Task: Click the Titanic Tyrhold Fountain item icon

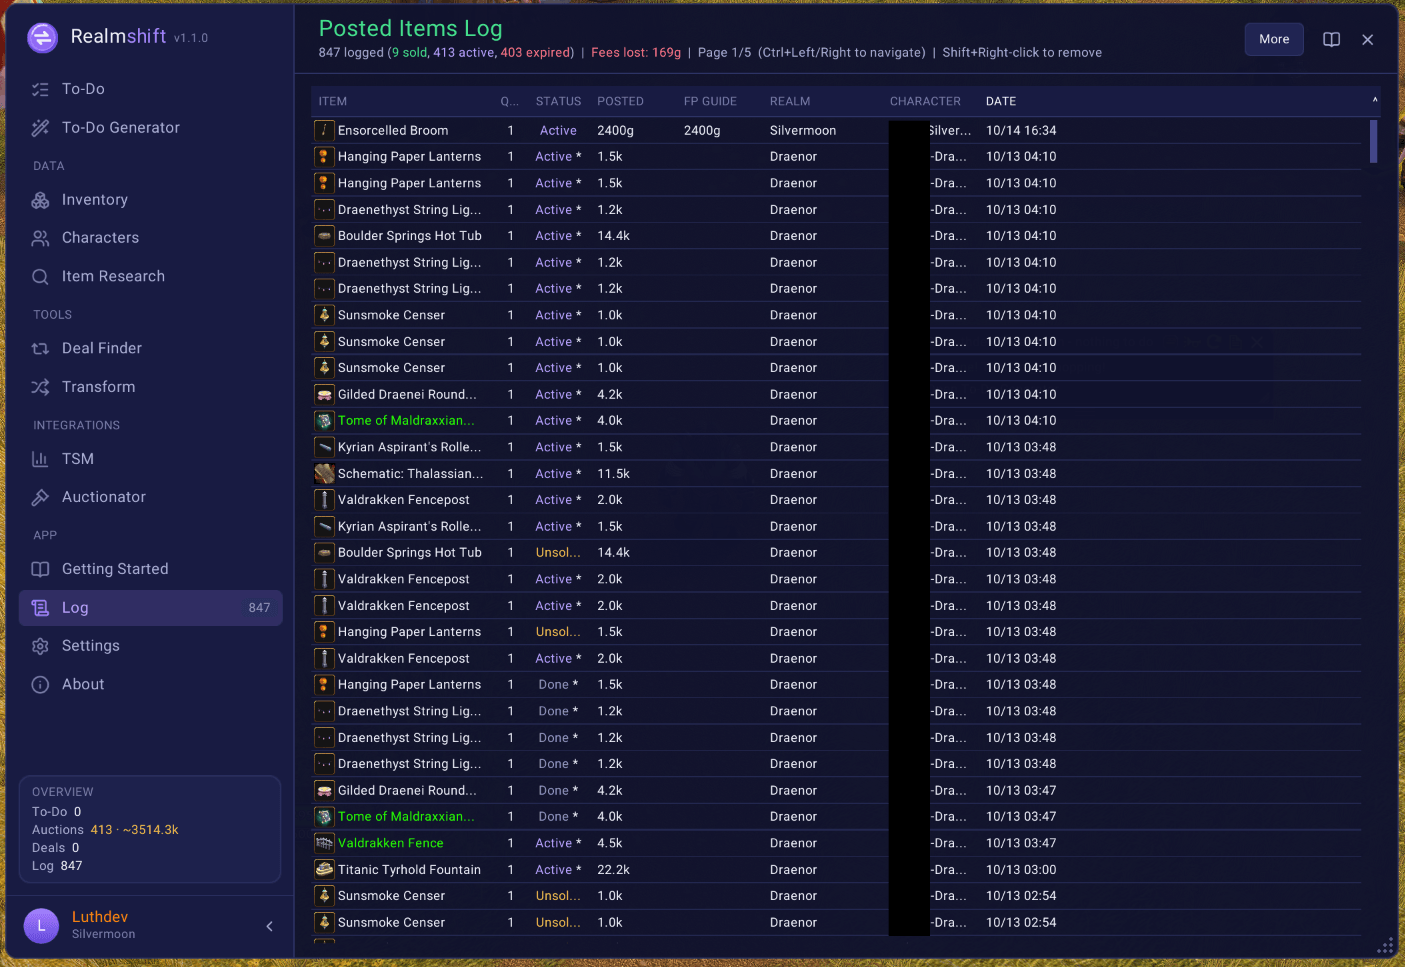Action: (x=324, y=870)
